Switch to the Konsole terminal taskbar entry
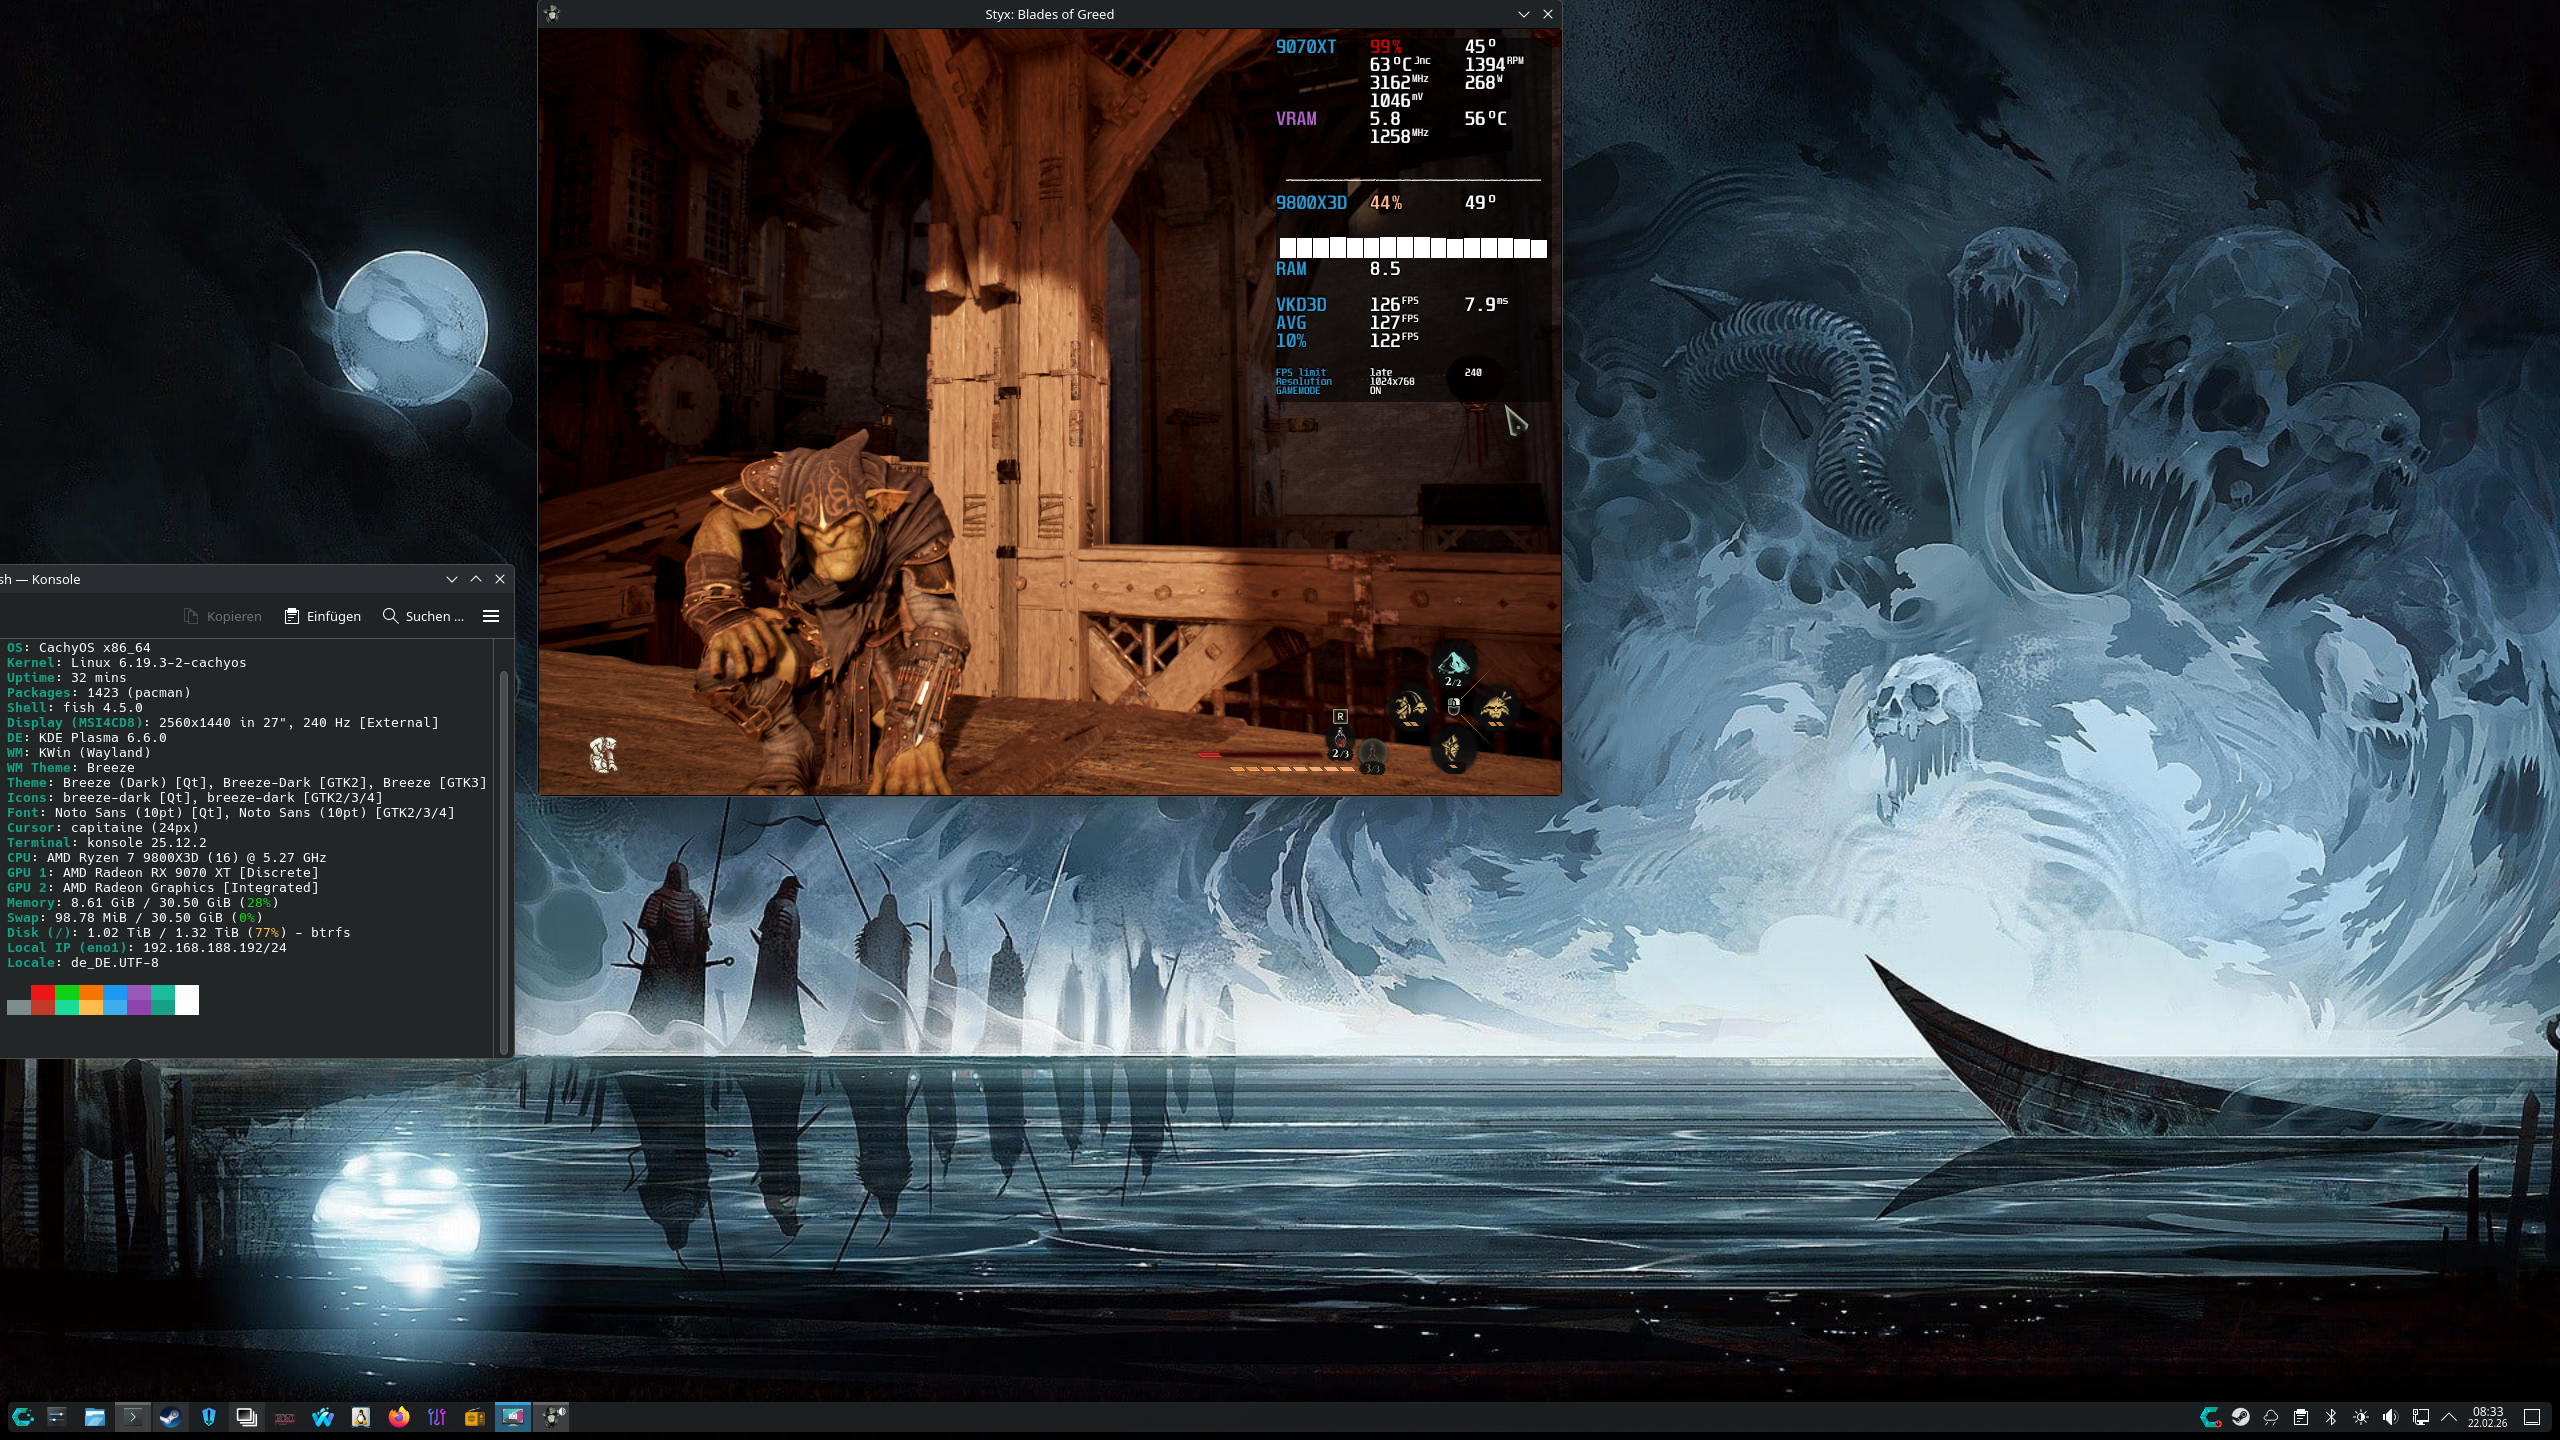The width and height of the screenshot is (2560, 1440). point(133,1417)
